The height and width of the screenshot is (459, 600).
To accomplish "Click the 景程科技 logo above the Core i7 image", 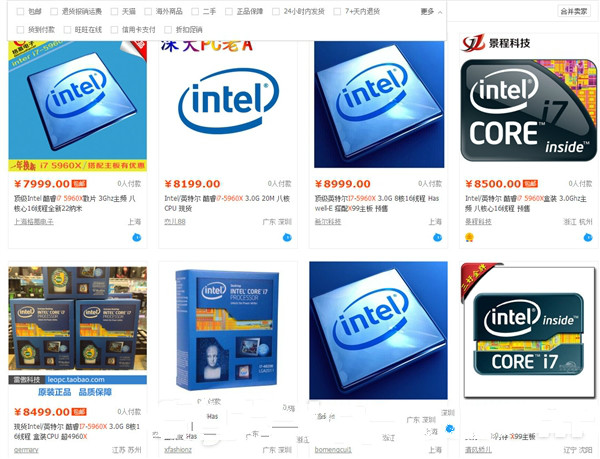I will point(496,43).
